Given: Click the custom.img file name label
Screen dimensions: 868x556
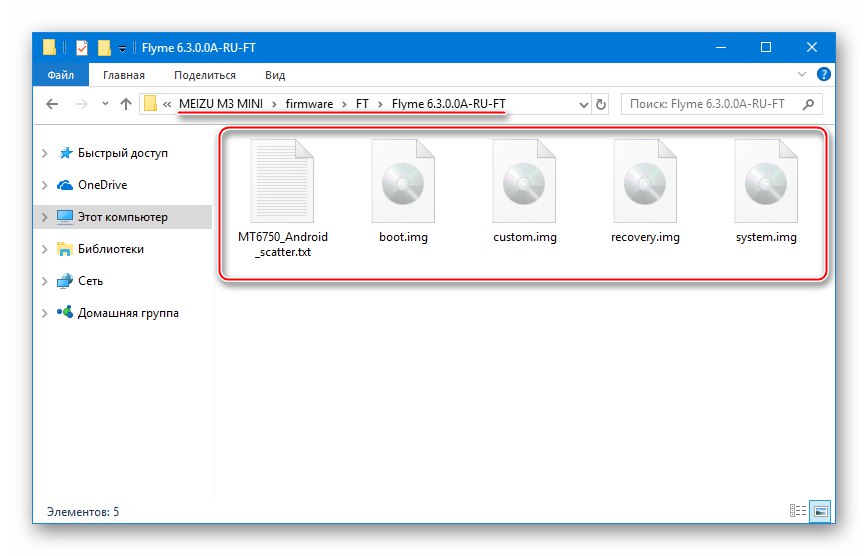Looking at the screenshot, I should point(525,237).
